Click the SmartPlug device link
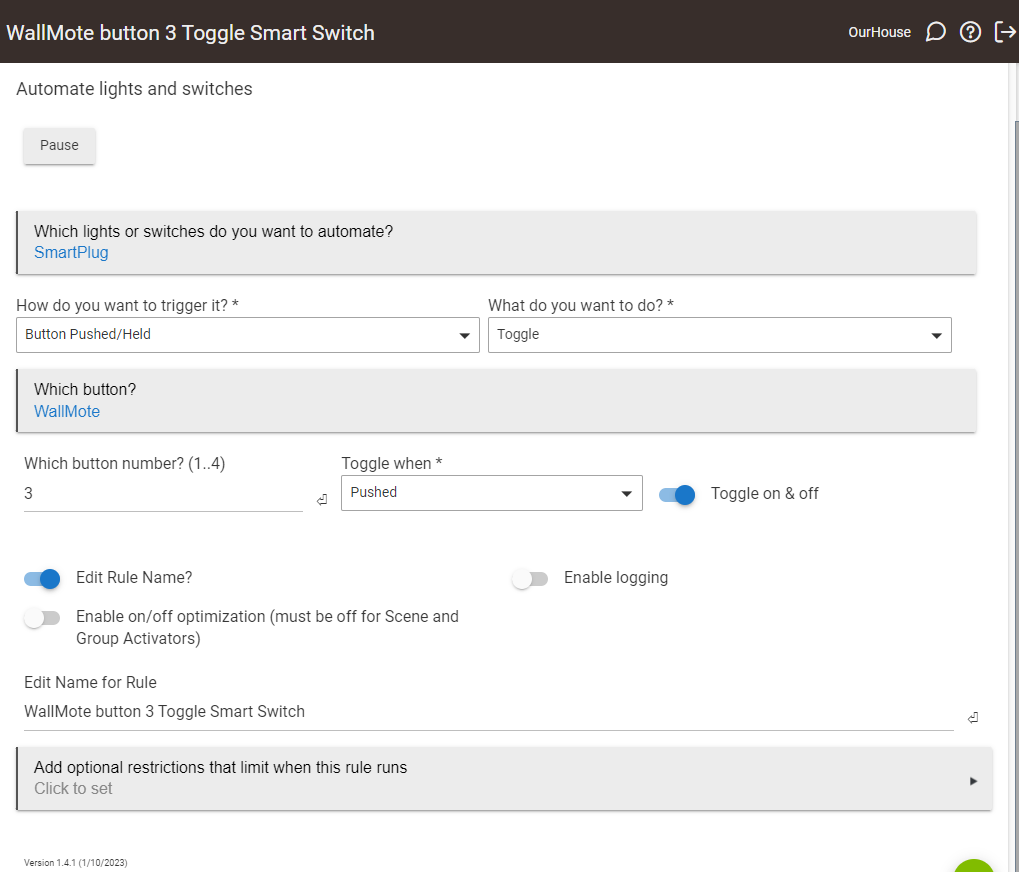 [71, 253]
